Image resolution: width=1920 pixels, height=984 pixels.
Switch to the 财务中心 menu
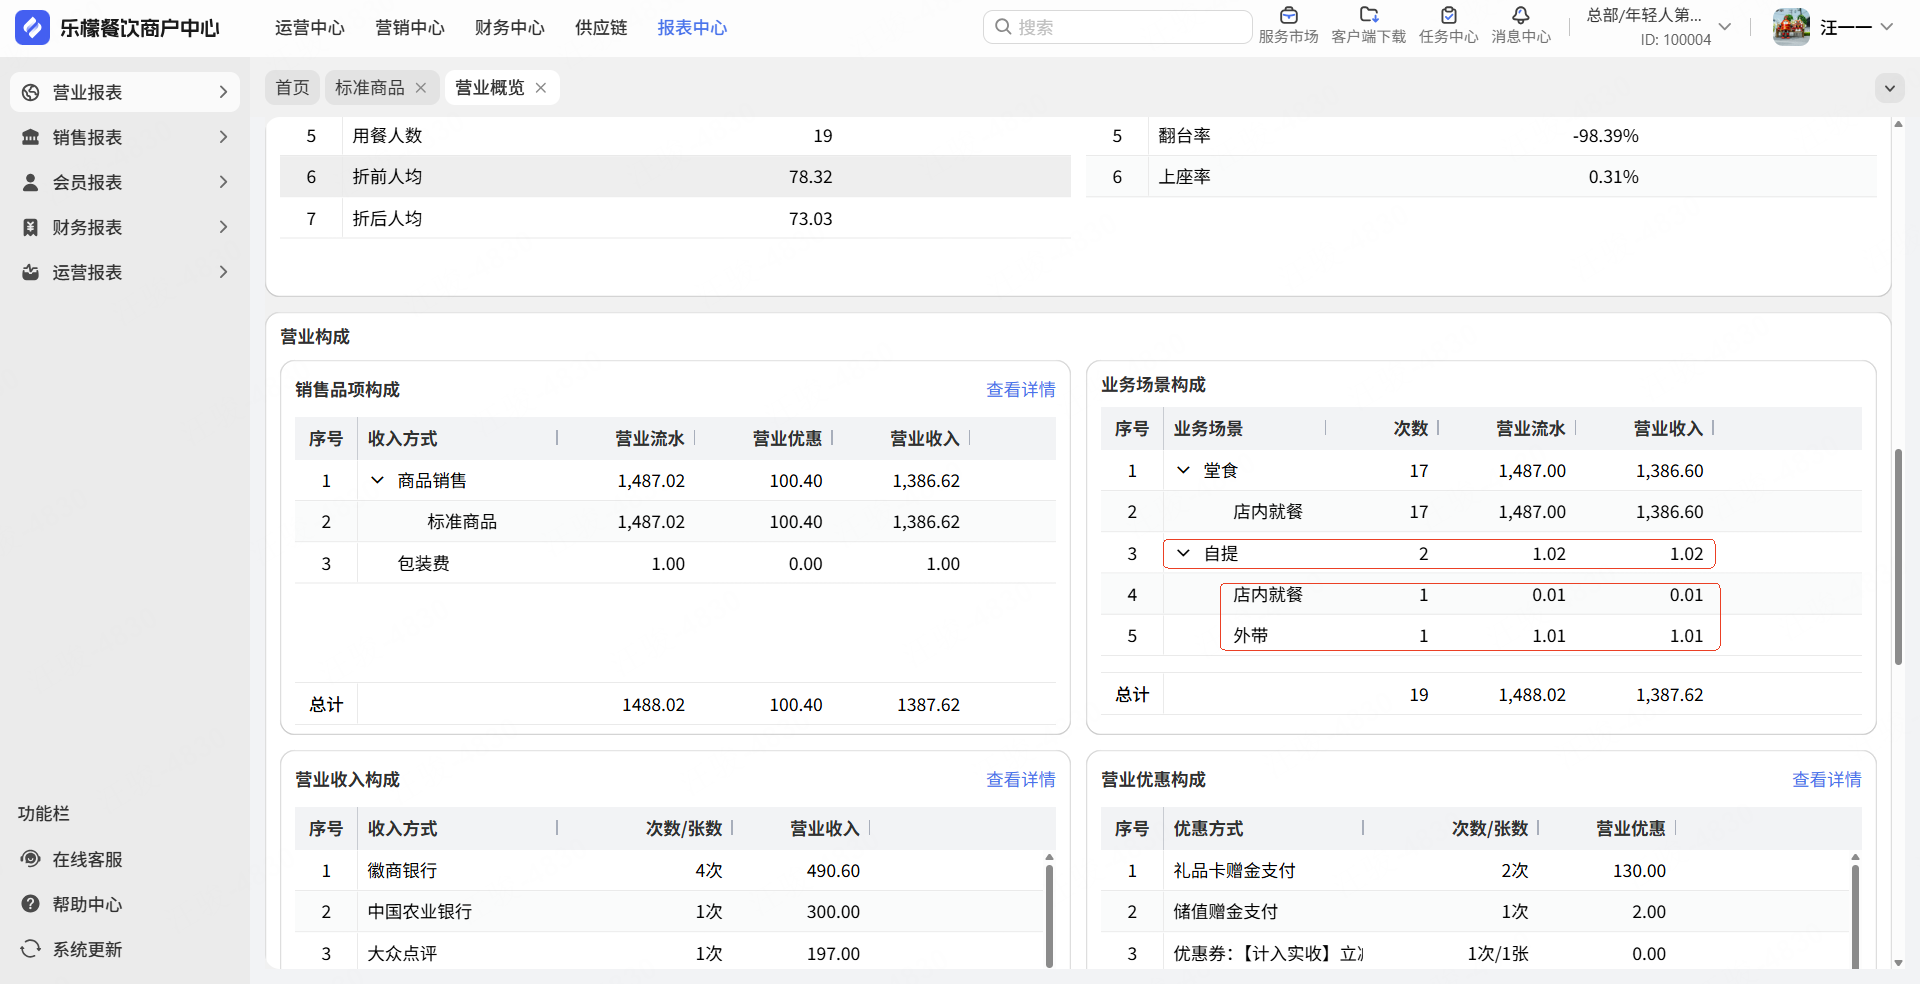tap(509, 28)
